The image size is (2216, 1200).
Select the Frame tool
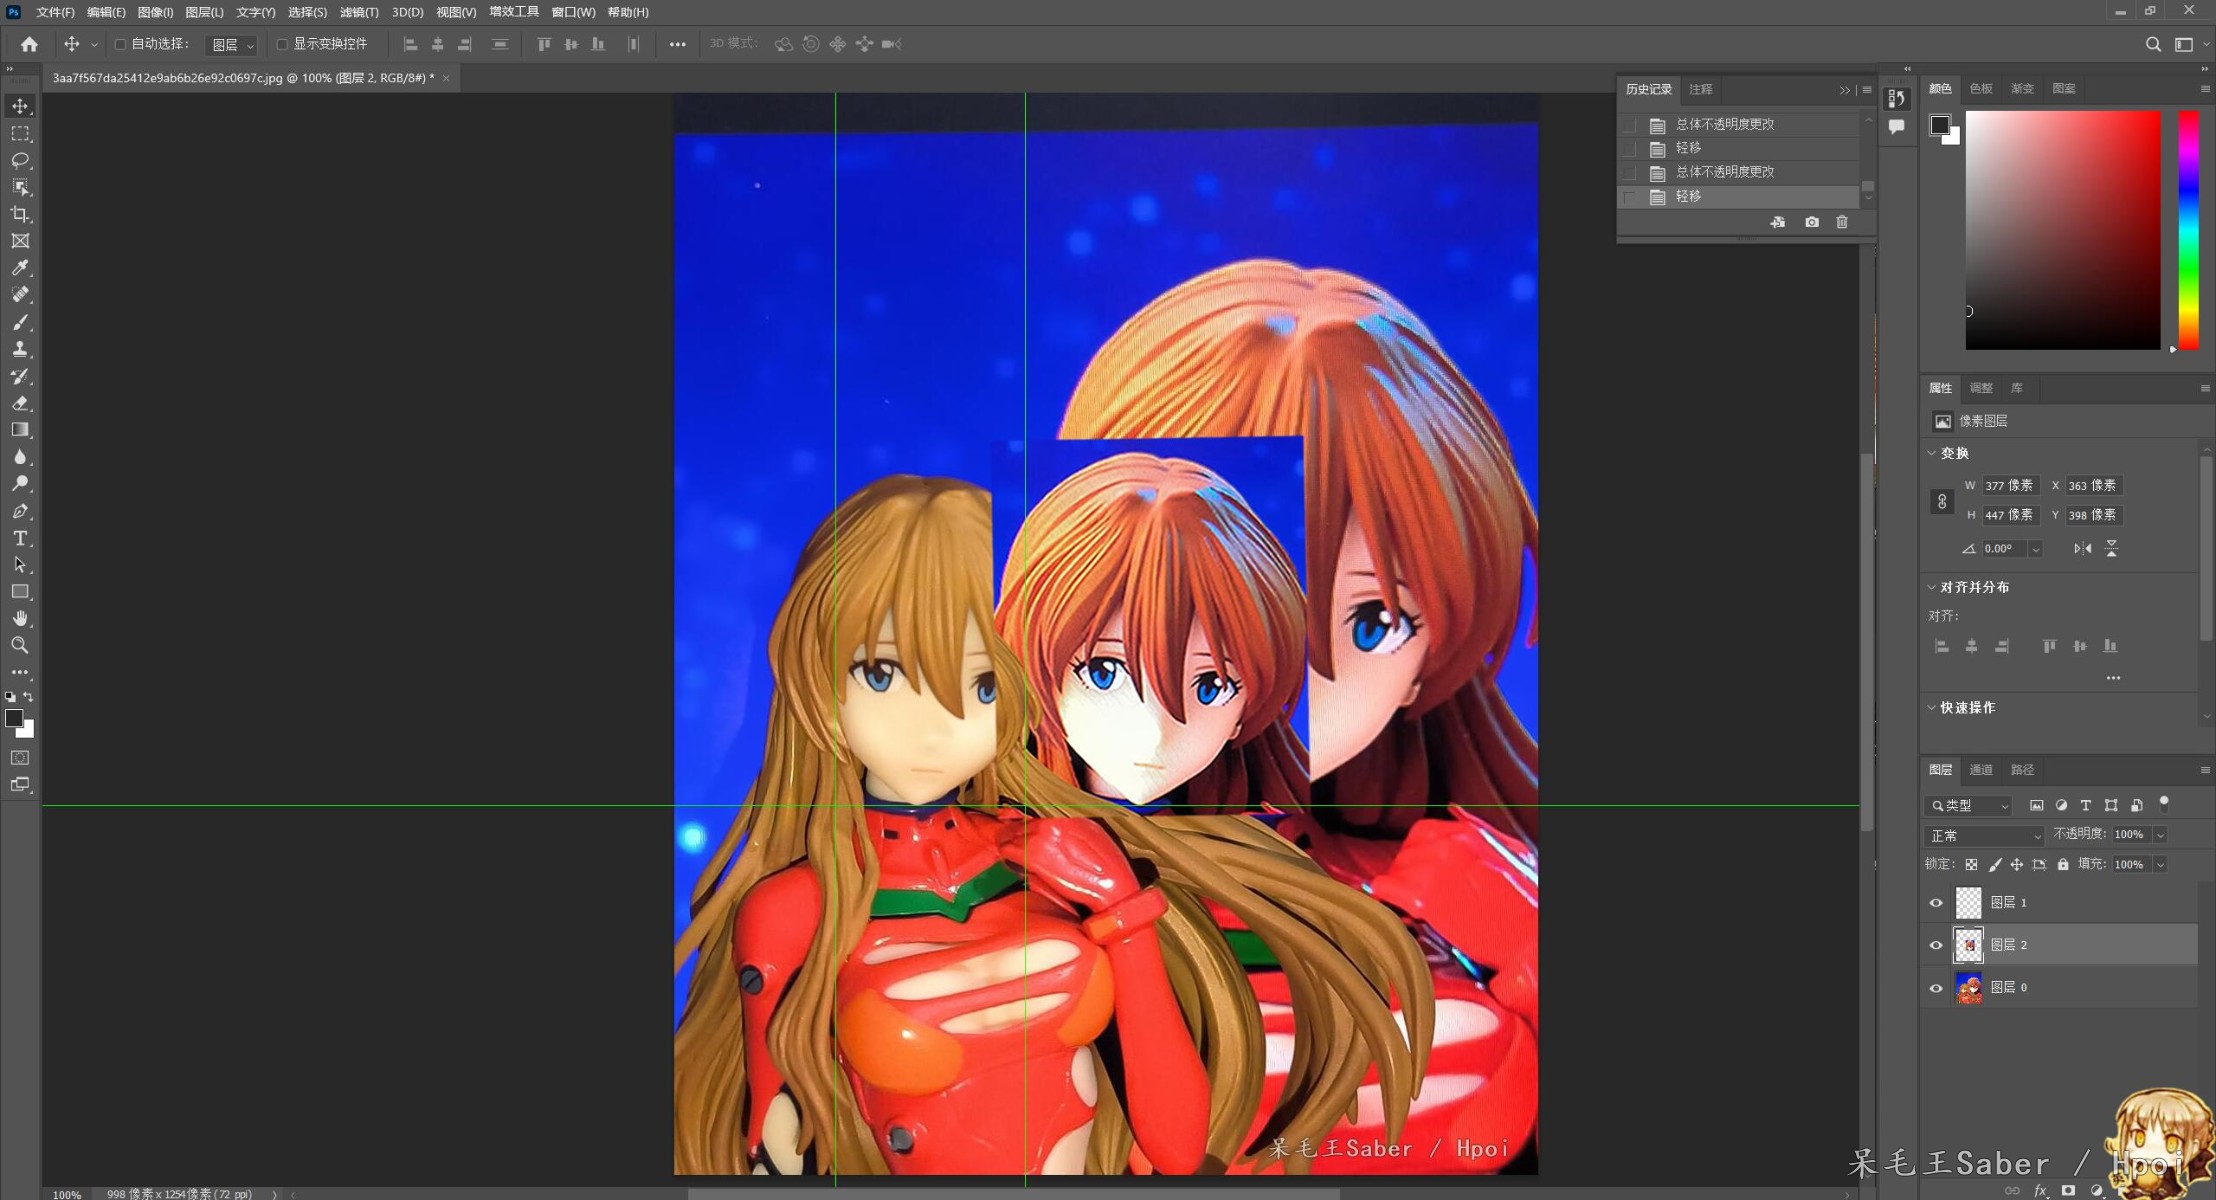point(20,241)
